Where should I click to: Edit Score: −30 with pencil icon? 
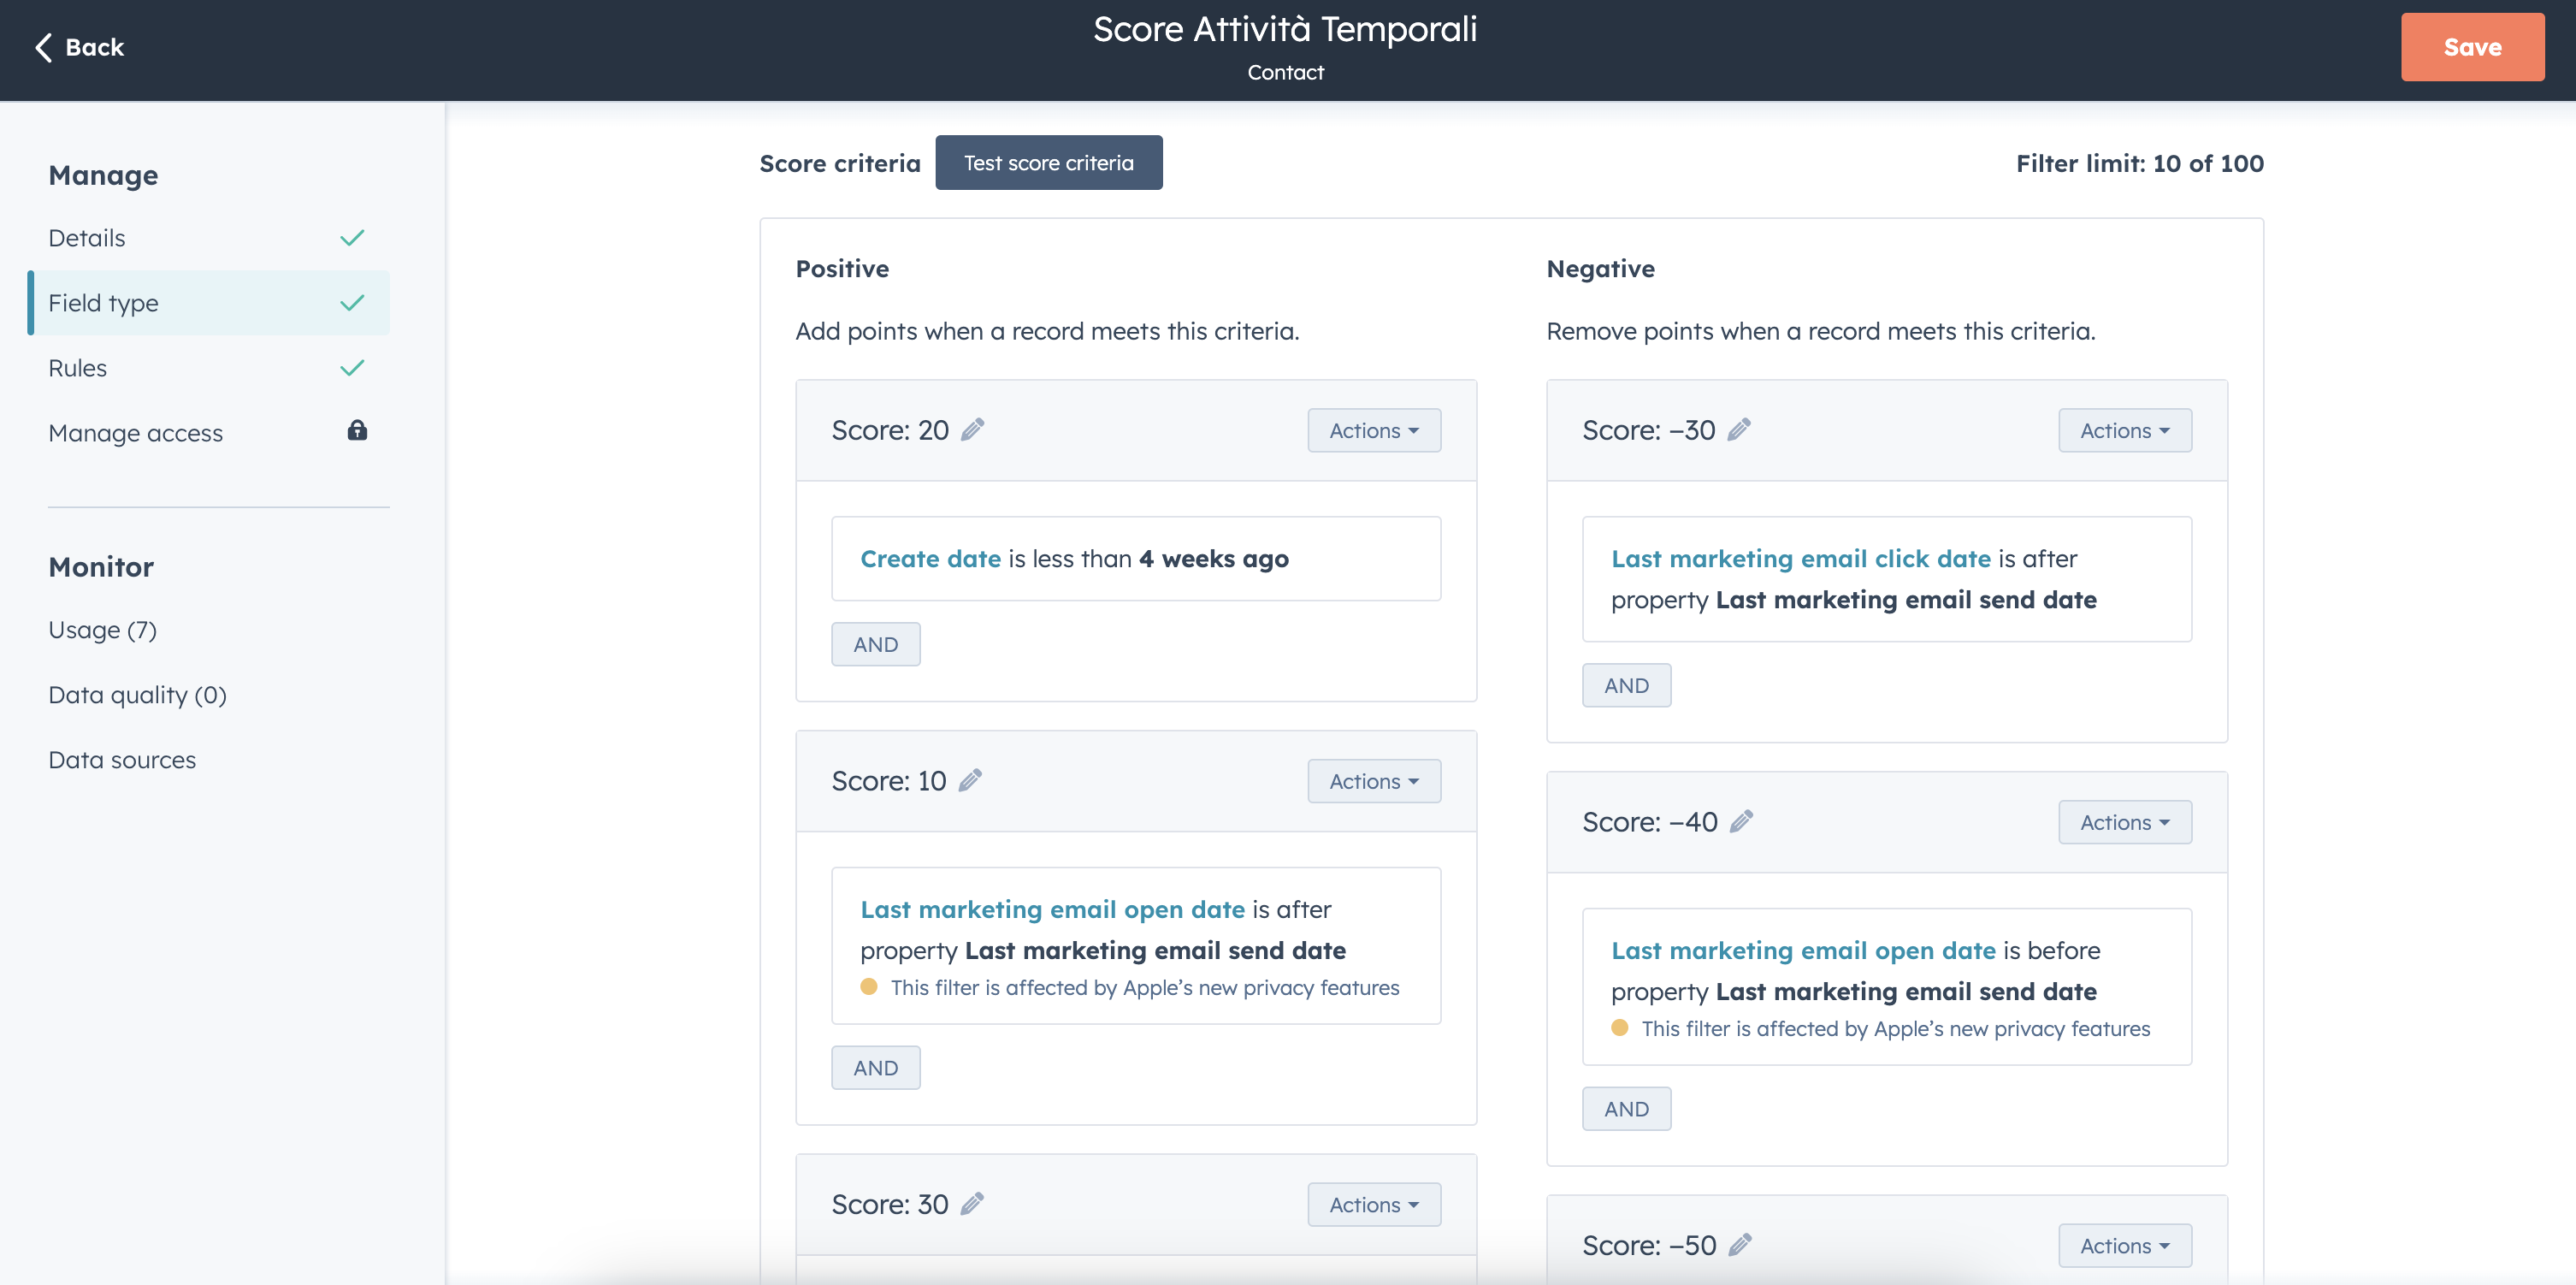(x=1739, y=429)
